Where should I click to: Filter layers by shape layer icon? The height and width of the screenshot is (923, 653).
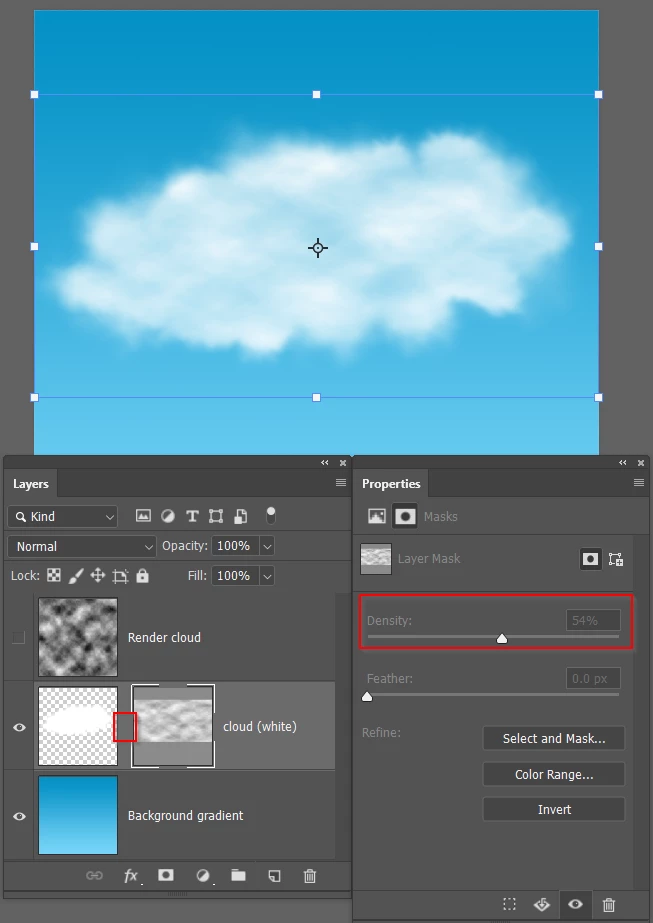(x=216, y=516)
